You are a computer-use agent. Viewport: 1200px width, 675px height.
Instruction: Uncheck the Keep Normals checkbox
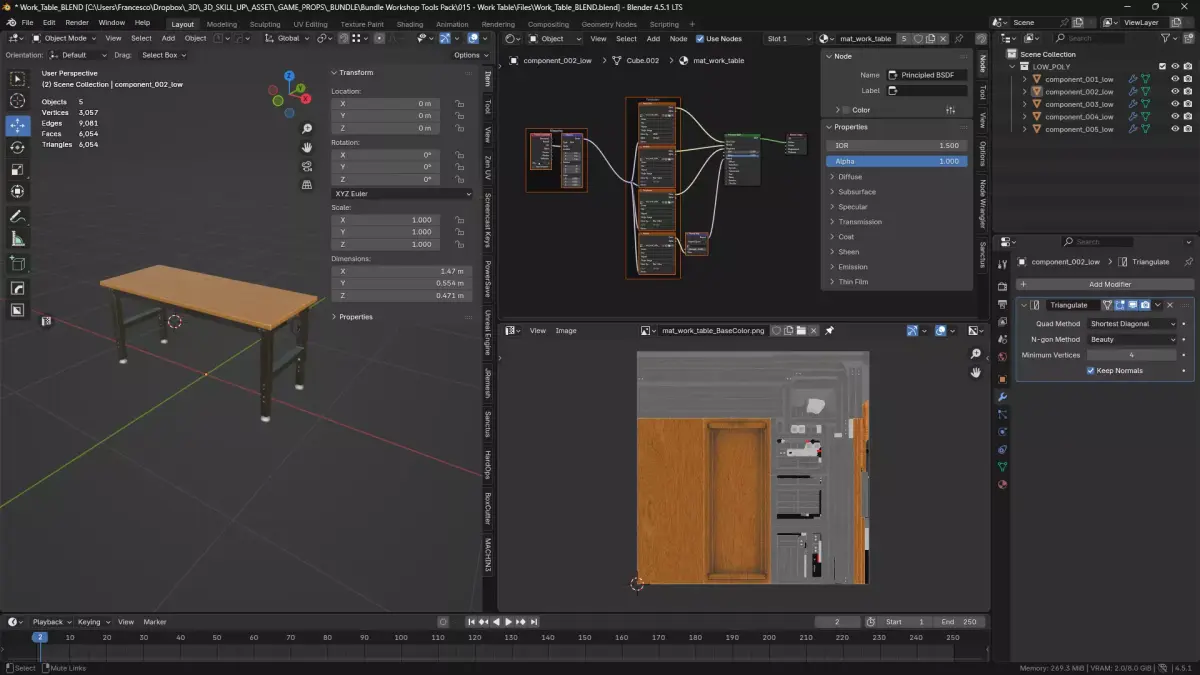point(1091,370)
